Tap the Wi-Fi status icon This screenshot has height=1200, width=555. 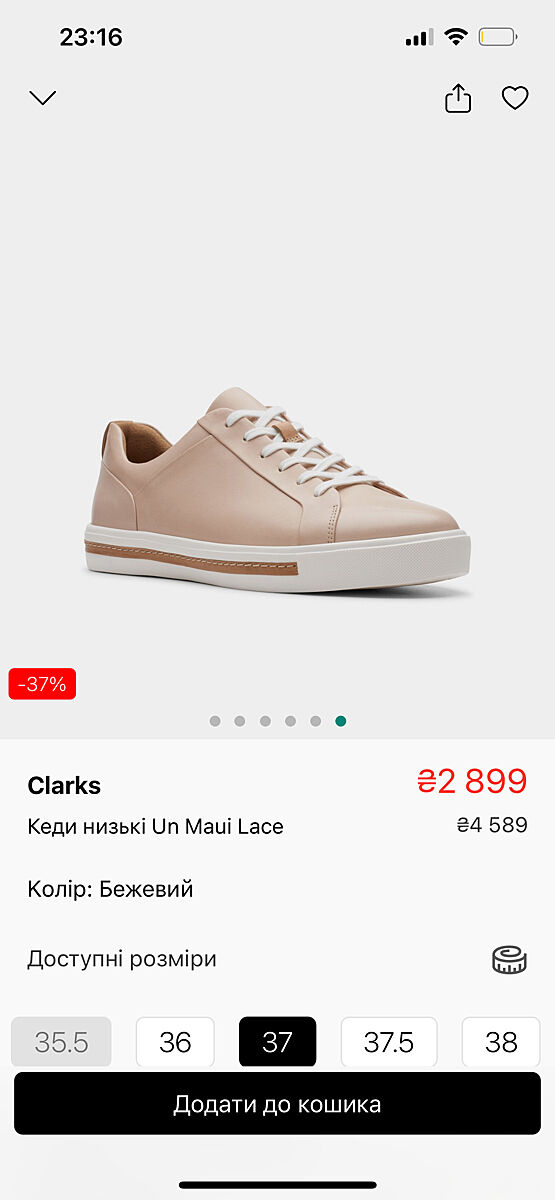coord(456,38)
